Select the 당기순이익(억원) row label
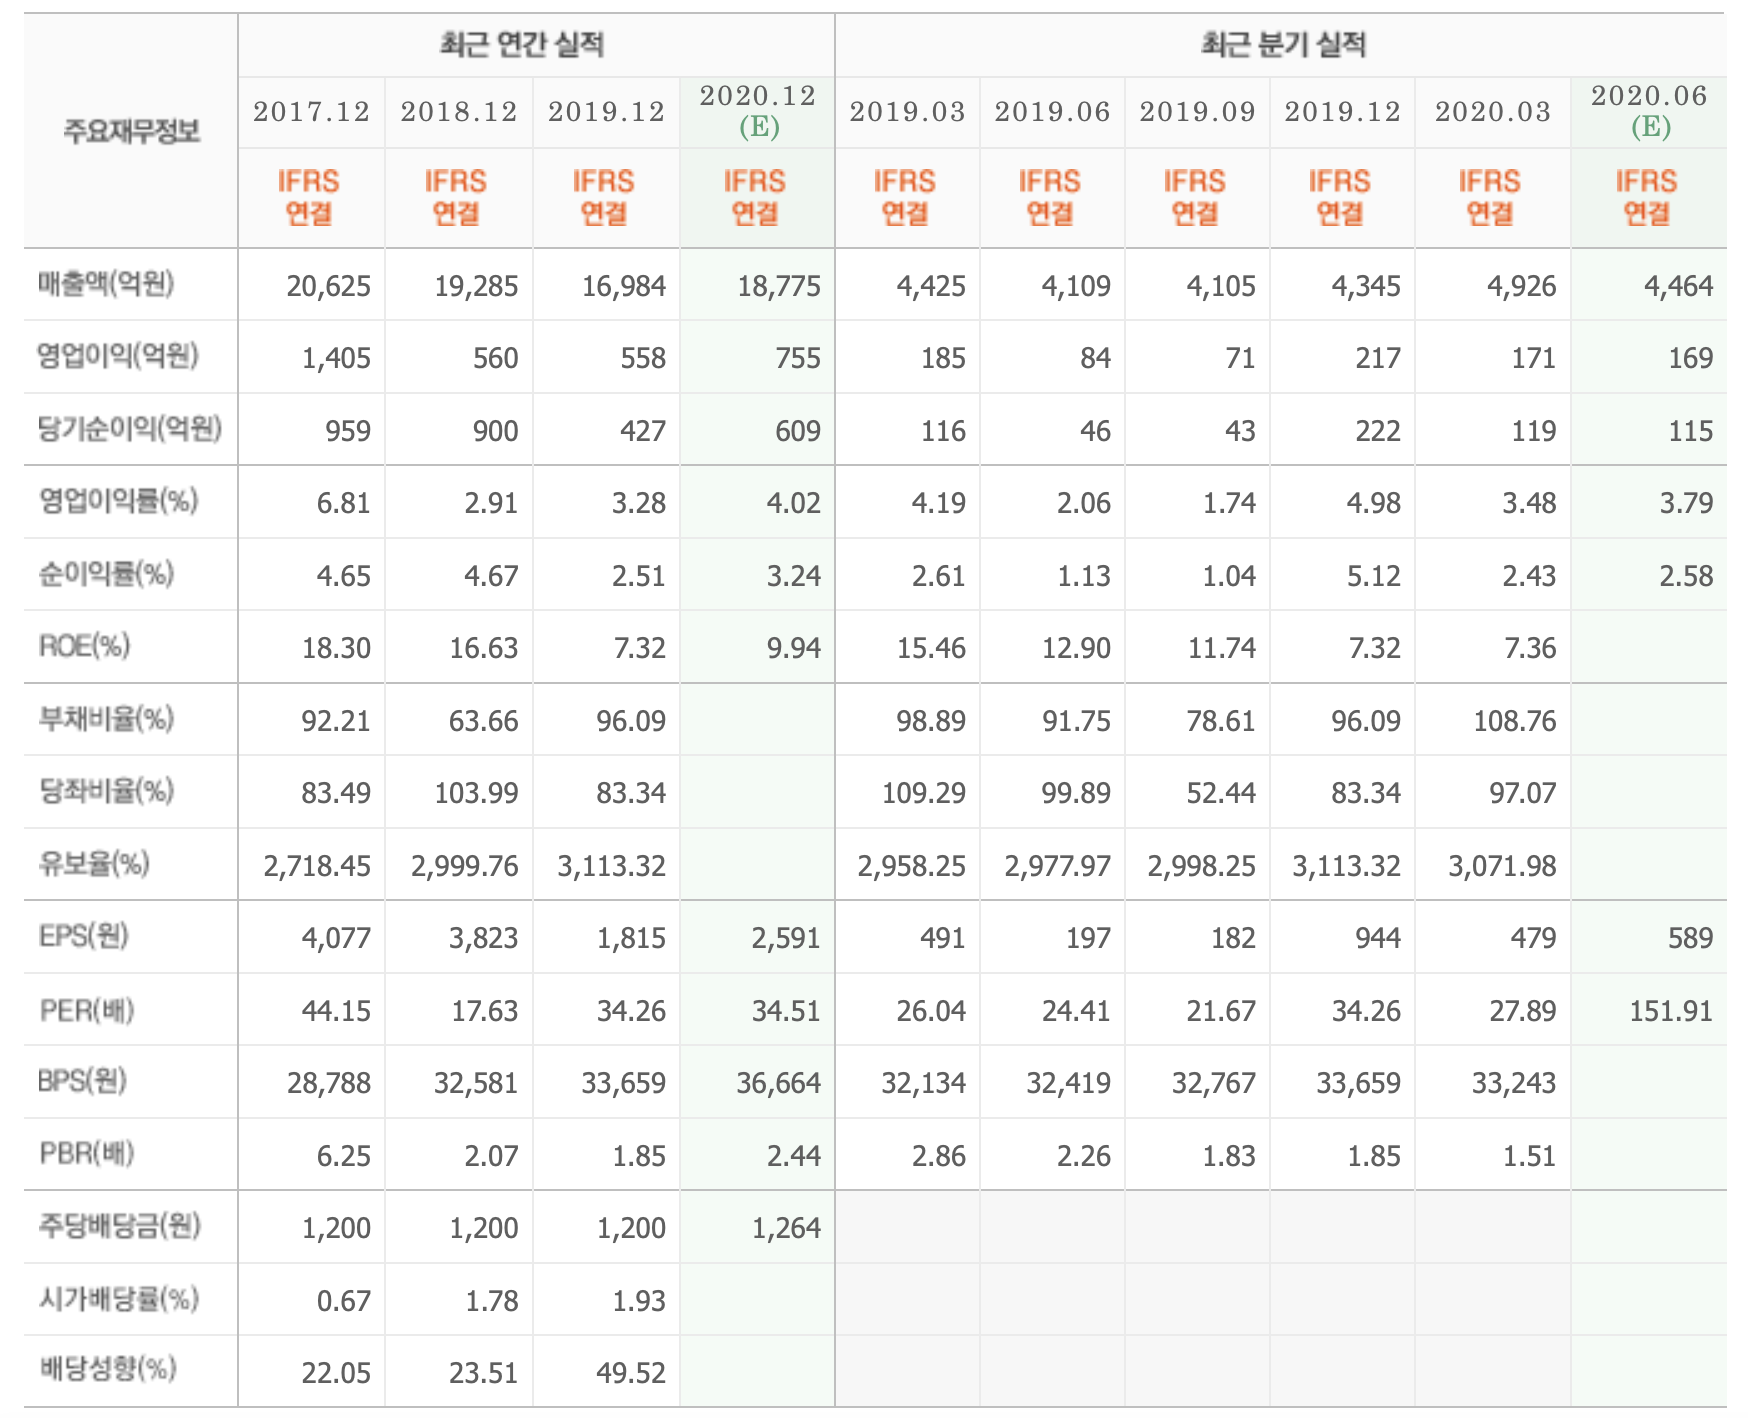The width and height of the screenshot is (1748, 1418). pyautogui.click(x=130, y=429)
